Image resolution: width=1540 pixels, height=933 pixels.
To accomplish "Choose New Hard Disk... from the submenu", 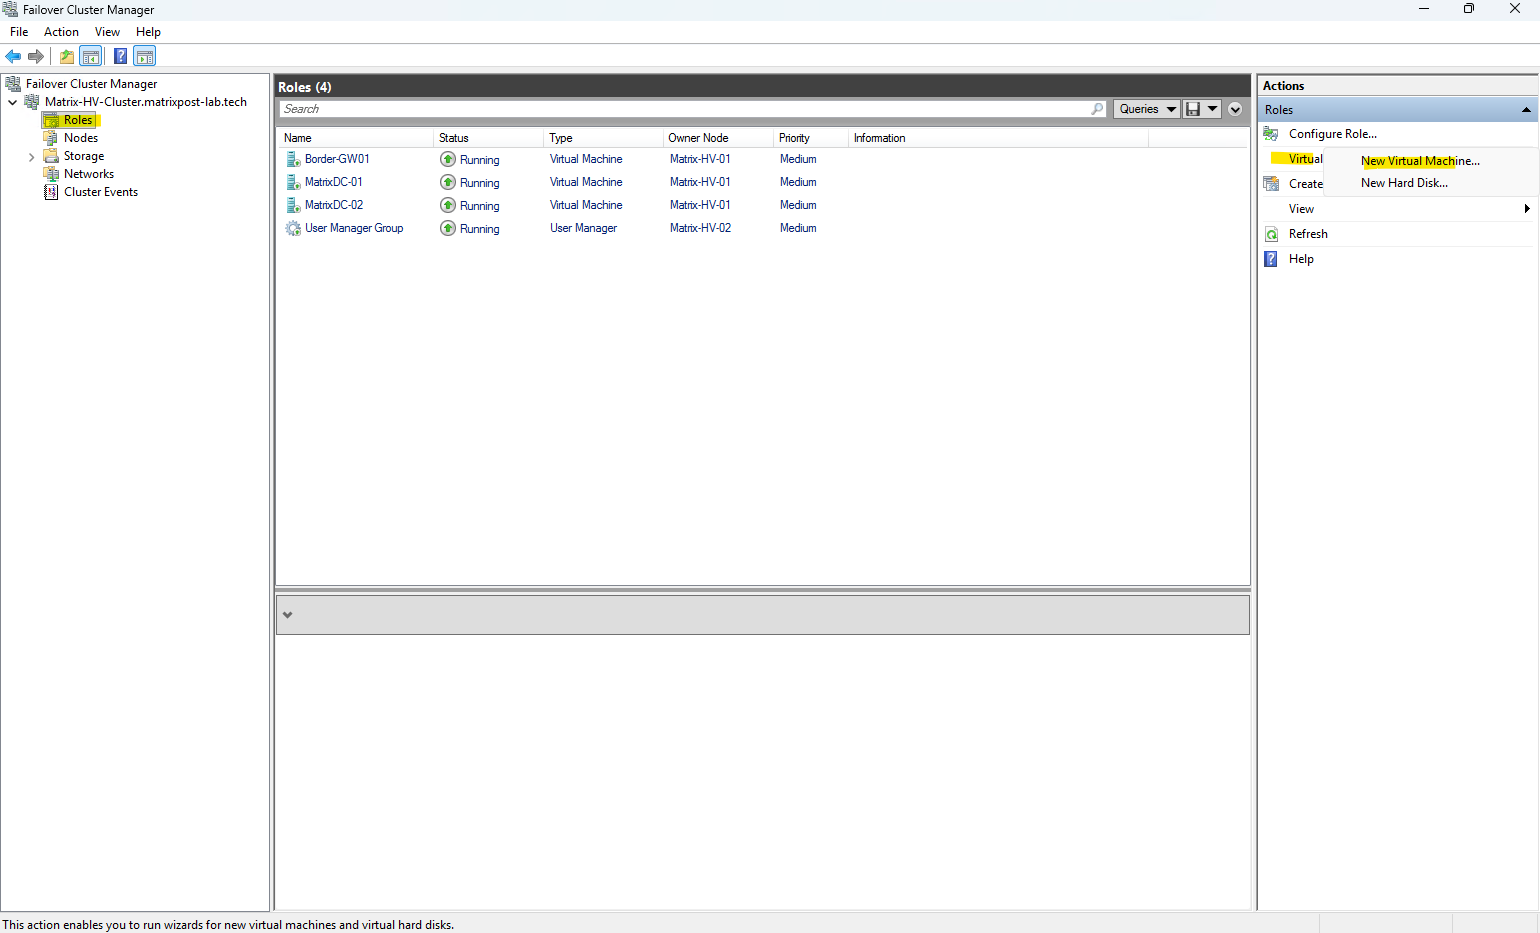I will 1404,183.
